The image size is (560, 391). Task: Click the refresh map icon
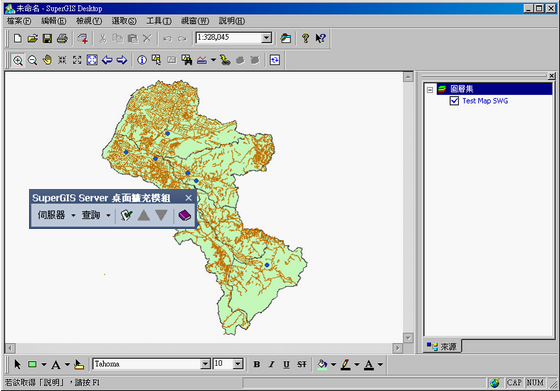(275, 60)
